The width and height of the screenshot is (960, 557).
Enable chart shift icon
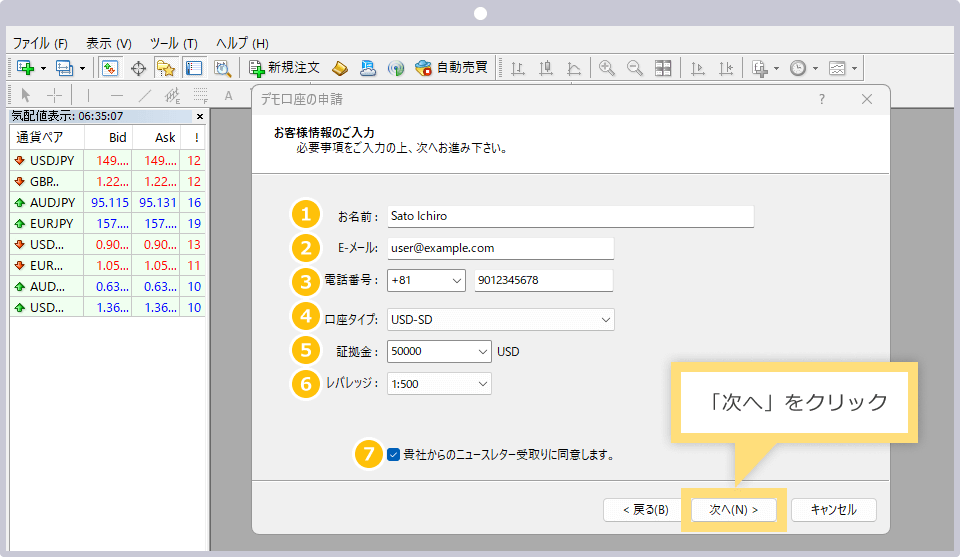726,68
